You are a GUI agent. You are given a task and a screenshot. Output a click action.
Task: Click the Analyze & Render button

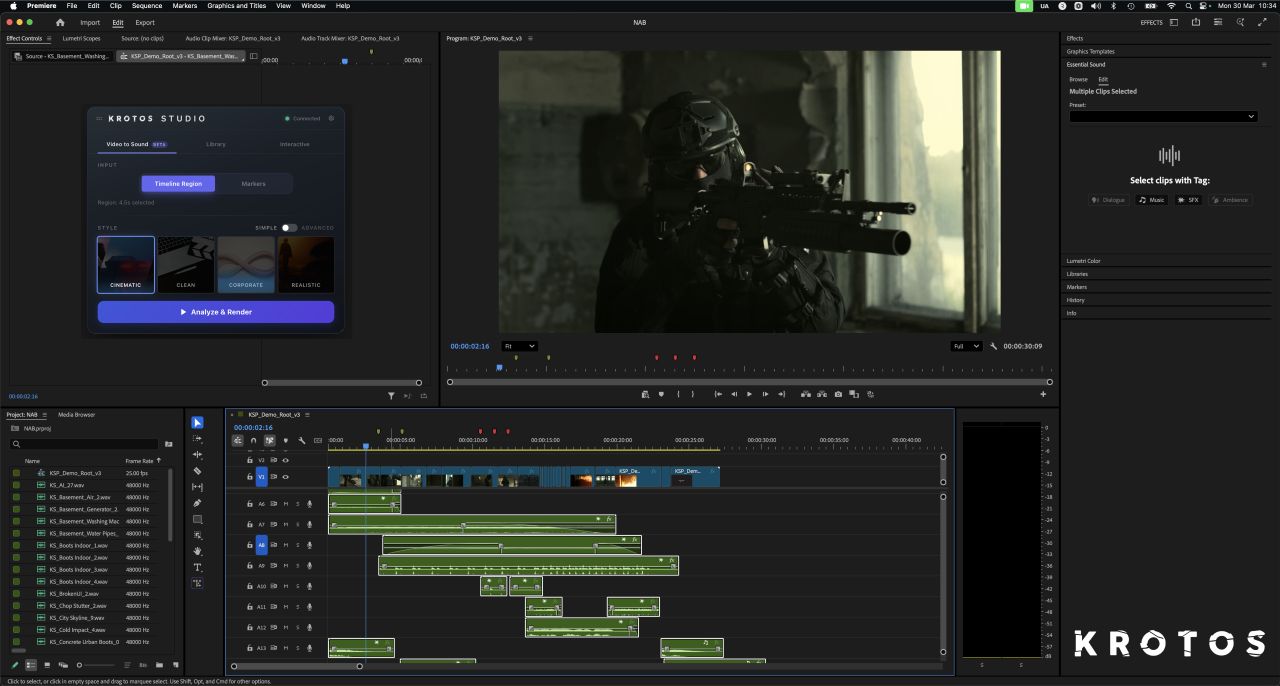click(216, 312)
